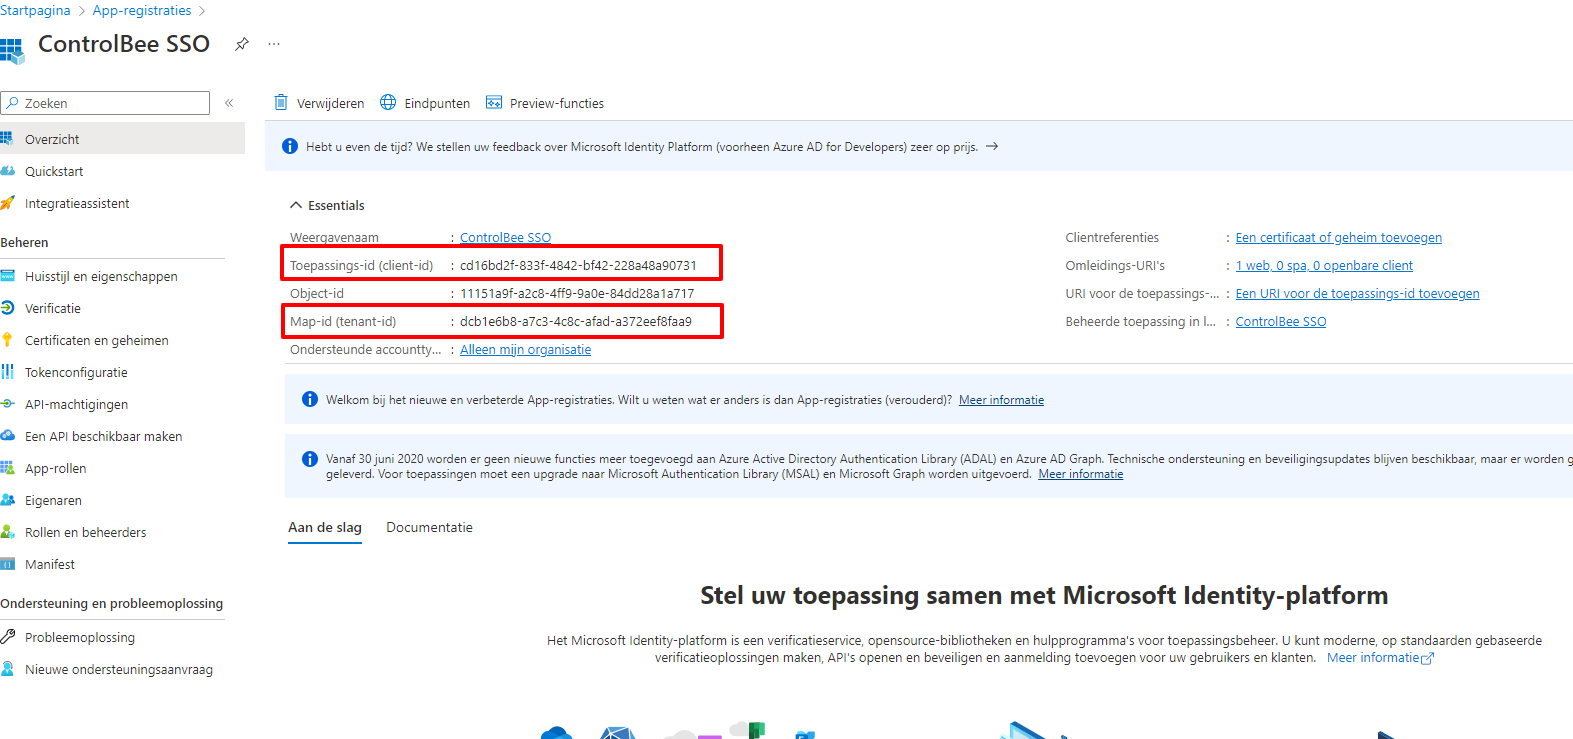Open Huisstijl en eigenschappen page
The height and width of the screenshot is (739, 1573).
(101, 276)
